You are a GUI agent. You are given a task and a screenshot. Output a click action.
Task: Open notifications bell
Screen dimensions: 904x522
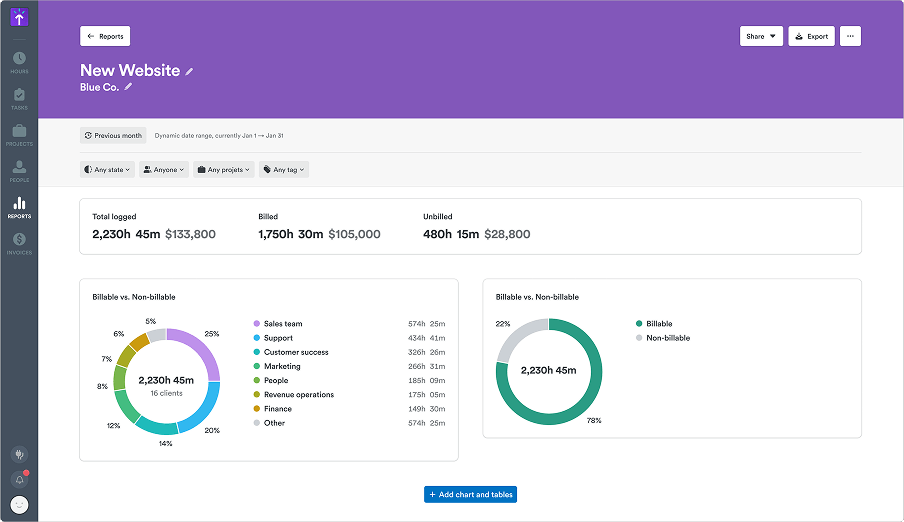tap(19, 480)
